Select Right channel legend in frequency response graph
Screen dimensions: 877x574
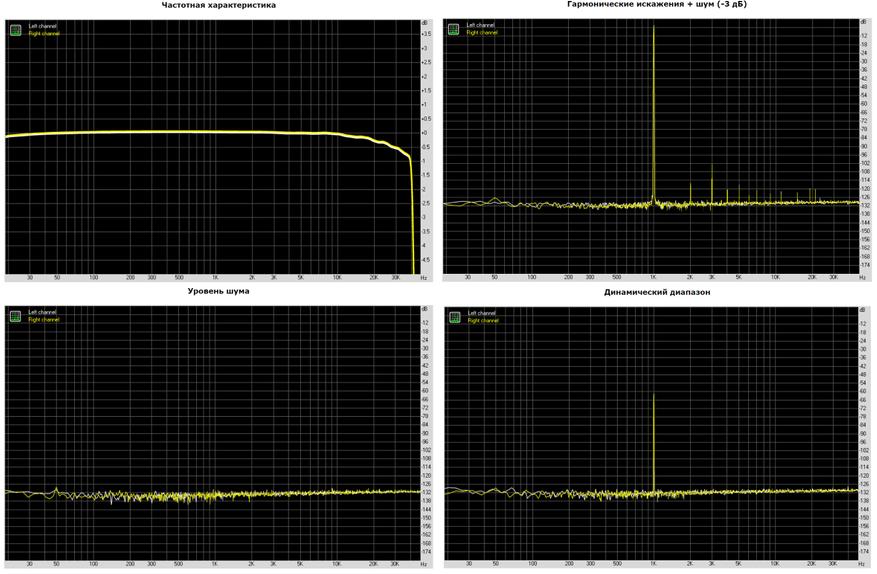[44, 34]
